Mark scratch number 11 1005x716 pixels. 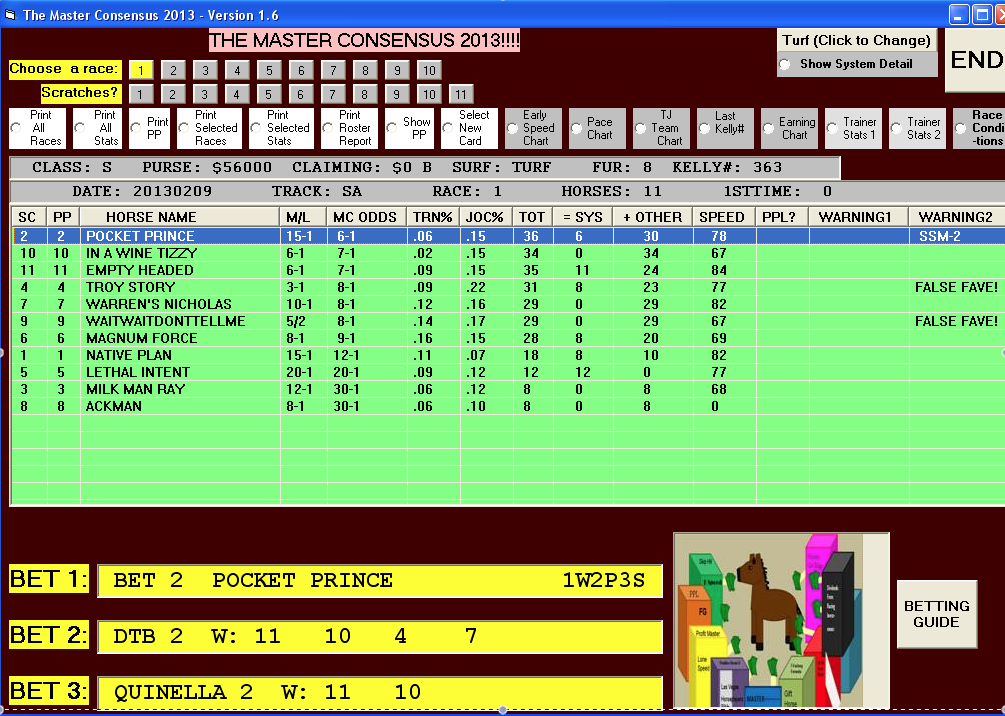coord(459,94)
